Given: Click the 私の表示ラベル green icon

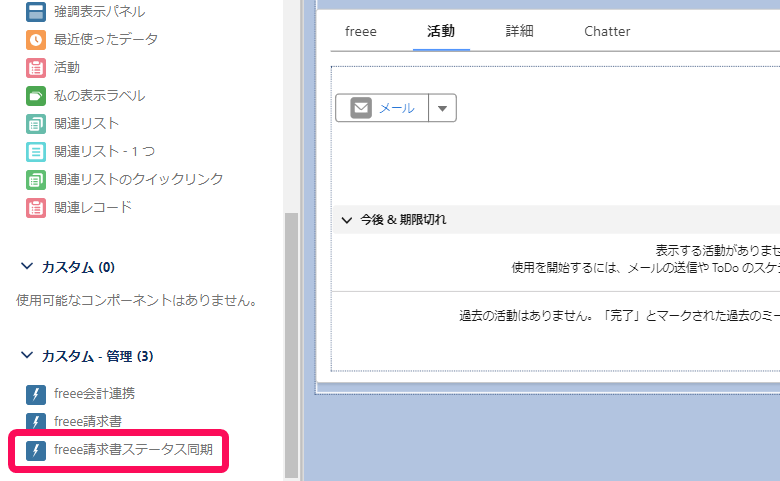Looking at the screenshot, I should pos(36,96).
